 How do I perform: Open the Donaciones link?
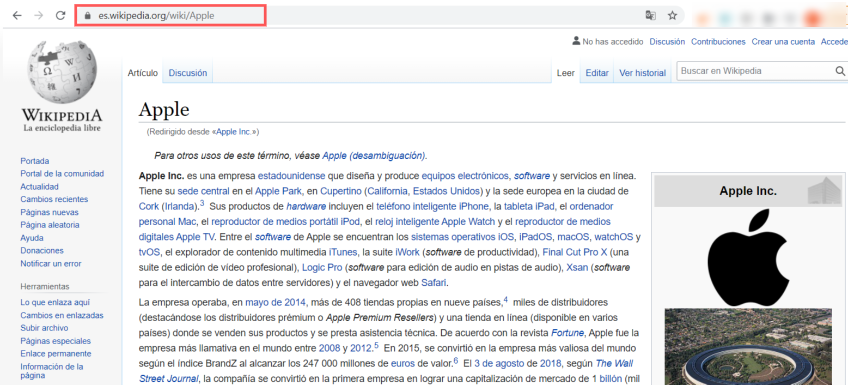coord(42,251)
